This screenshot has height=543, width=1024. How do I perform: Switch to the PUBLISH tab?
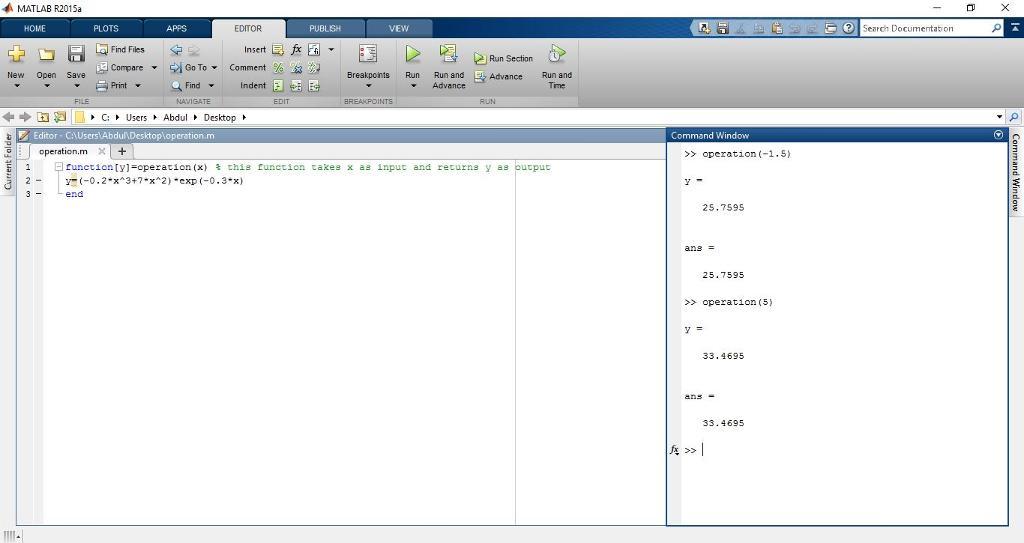point(324,28)
